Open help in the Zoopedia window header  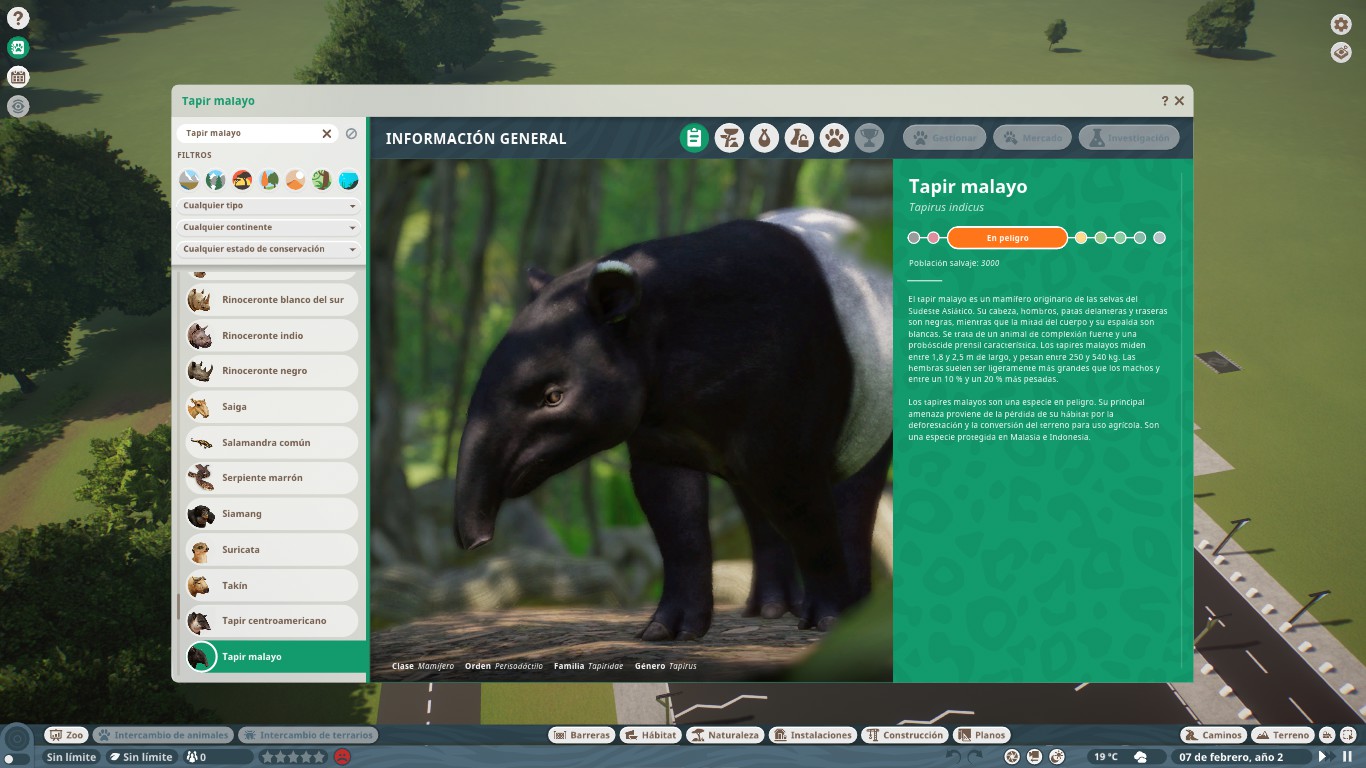[1164, 101]
